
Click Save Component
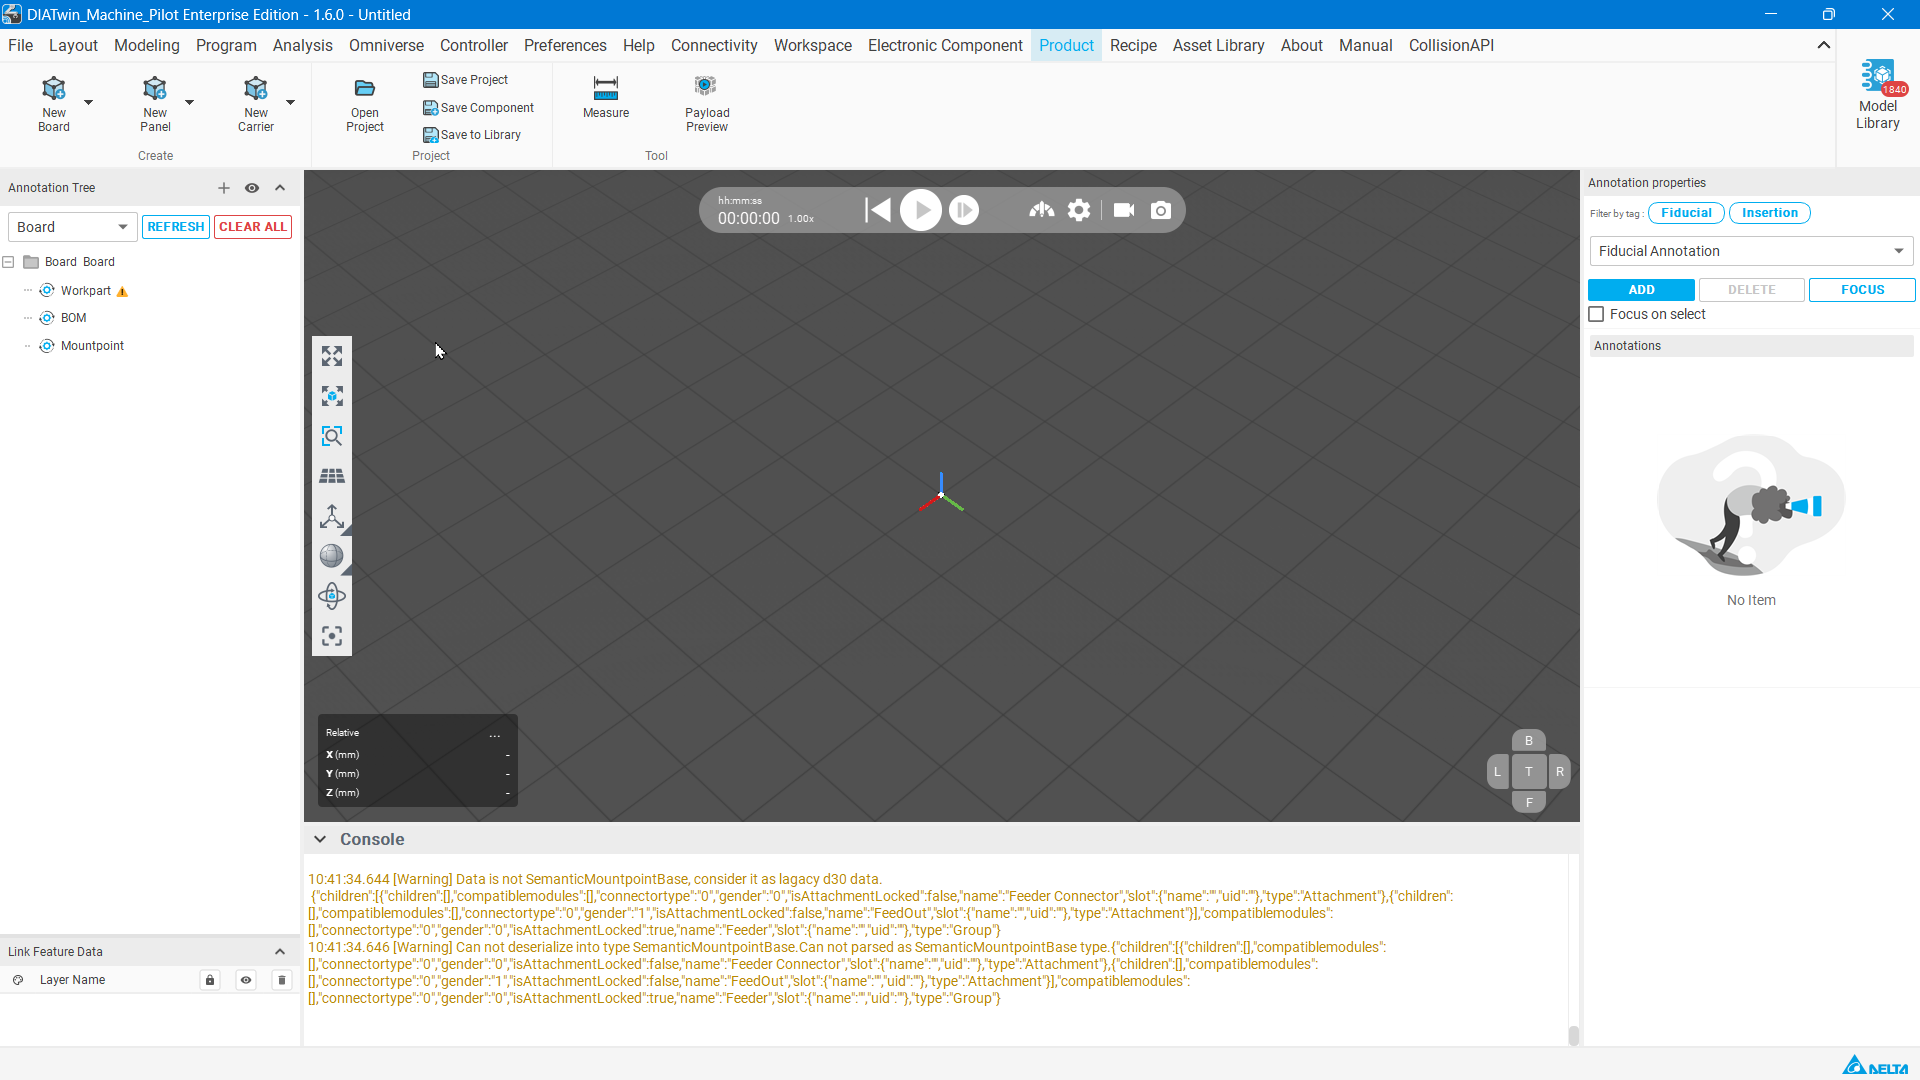click(479, 108)
